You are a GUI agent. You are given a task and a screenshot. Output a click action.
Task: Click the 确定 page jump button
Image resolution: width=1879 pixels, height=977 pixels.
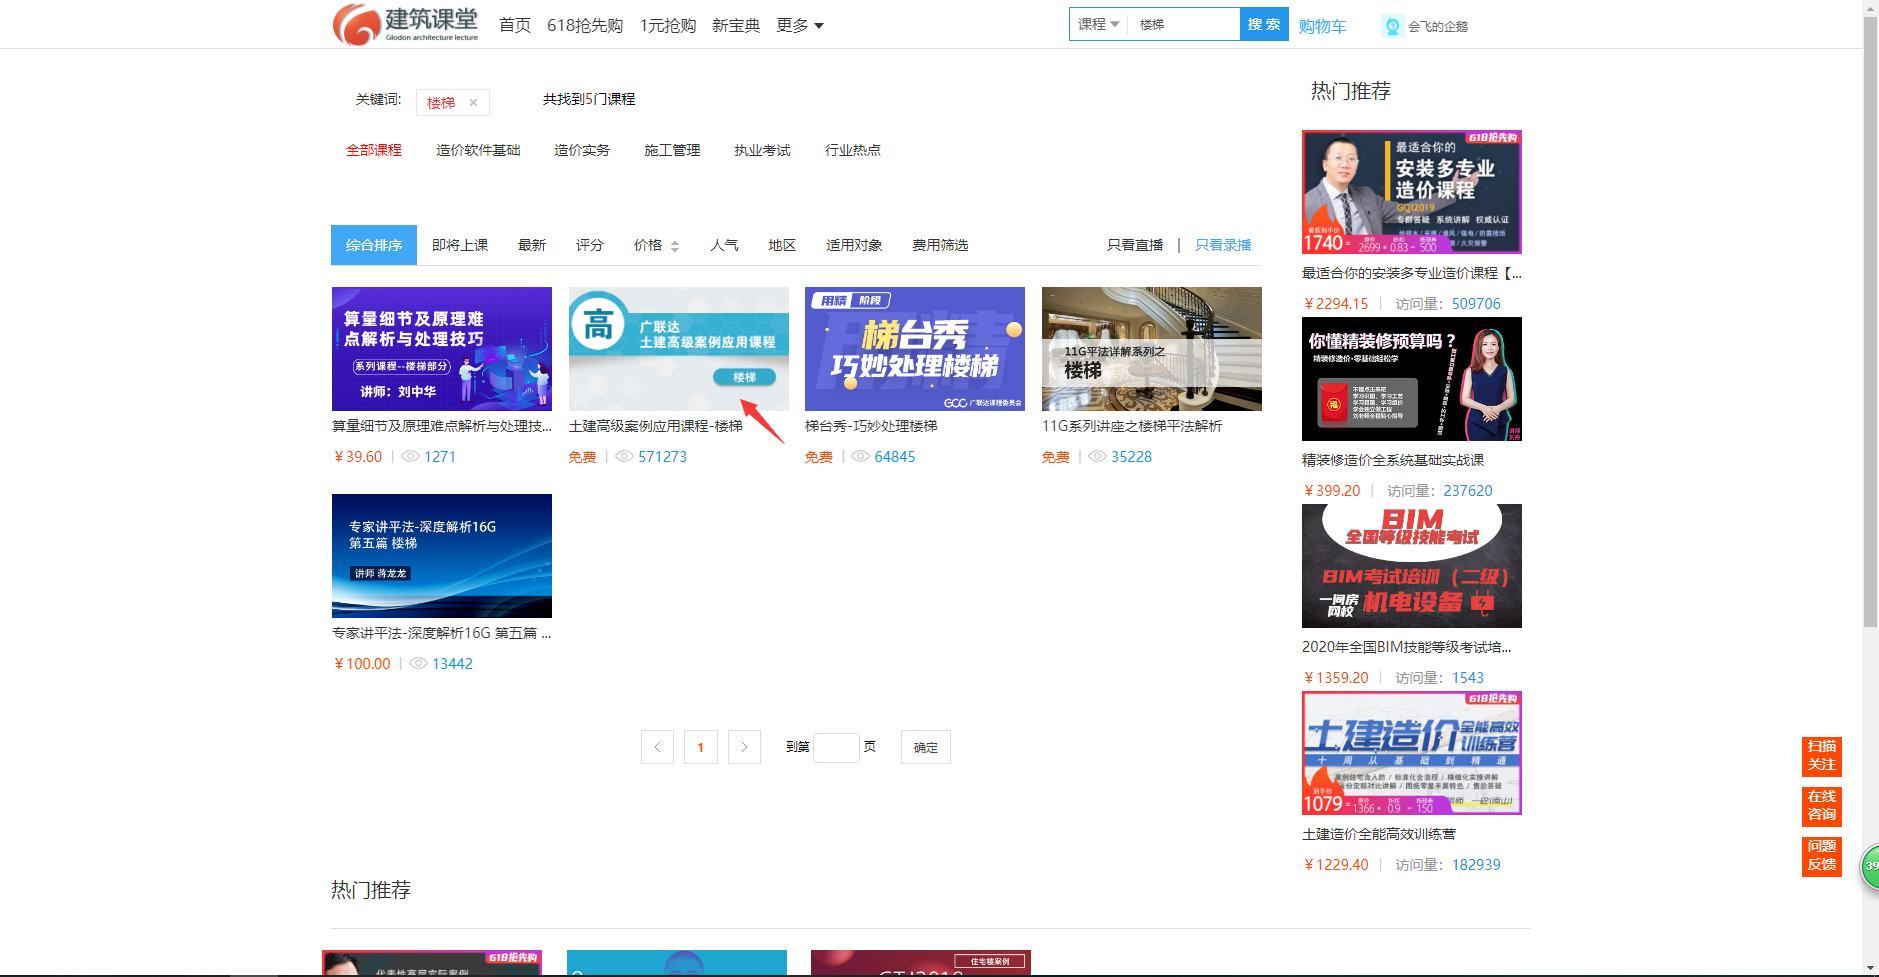pyautogui.click(x=926, y=747)
